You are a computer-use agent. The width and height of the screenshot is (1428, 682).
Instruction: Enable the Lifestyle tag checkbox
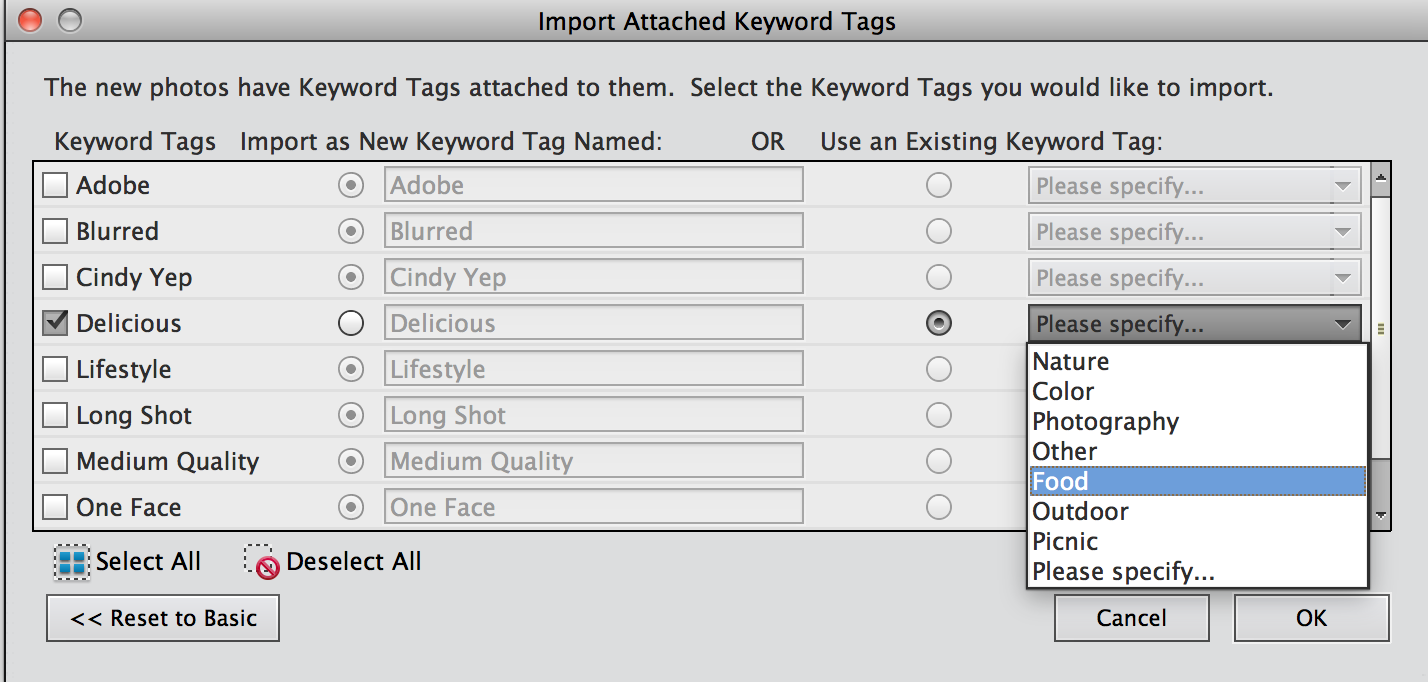click(x=55, y=369)
